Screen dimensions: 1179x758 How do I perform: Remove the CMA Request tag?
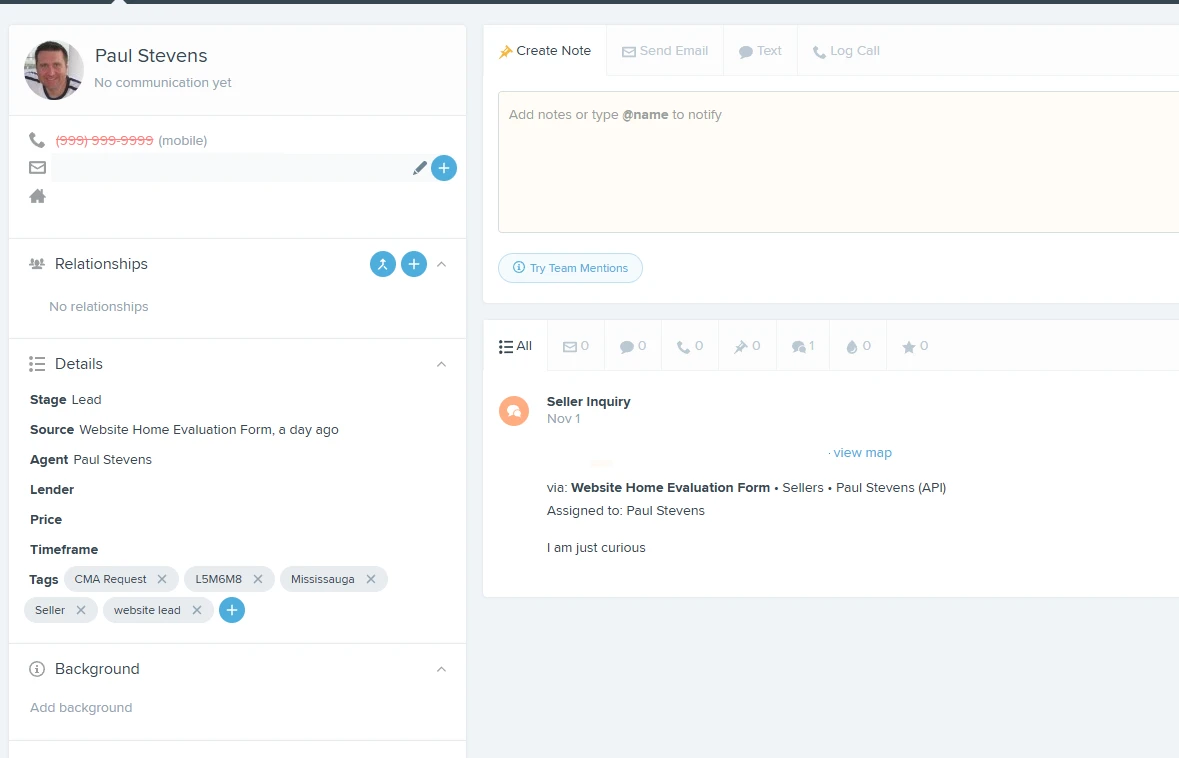tap(162, 579)
